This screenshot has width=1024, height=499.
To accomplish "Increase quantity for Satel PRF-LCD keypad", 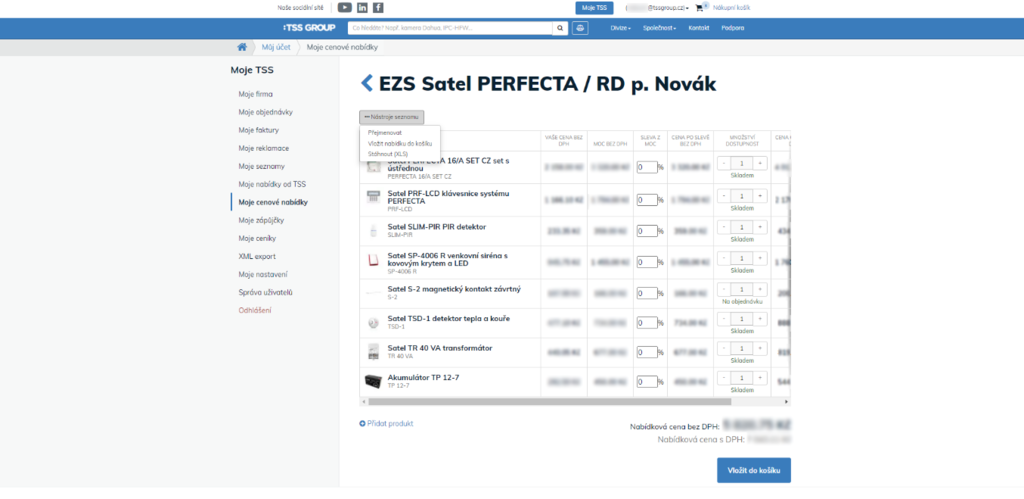I will (760, 197).
